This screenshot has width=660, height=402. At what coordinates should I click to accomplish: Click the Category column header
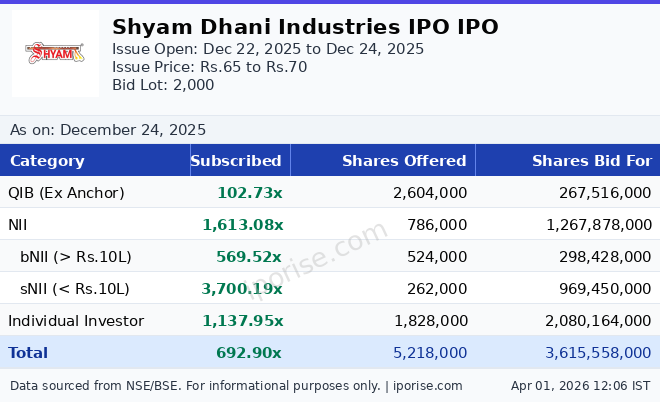click(x=47, y=161)
